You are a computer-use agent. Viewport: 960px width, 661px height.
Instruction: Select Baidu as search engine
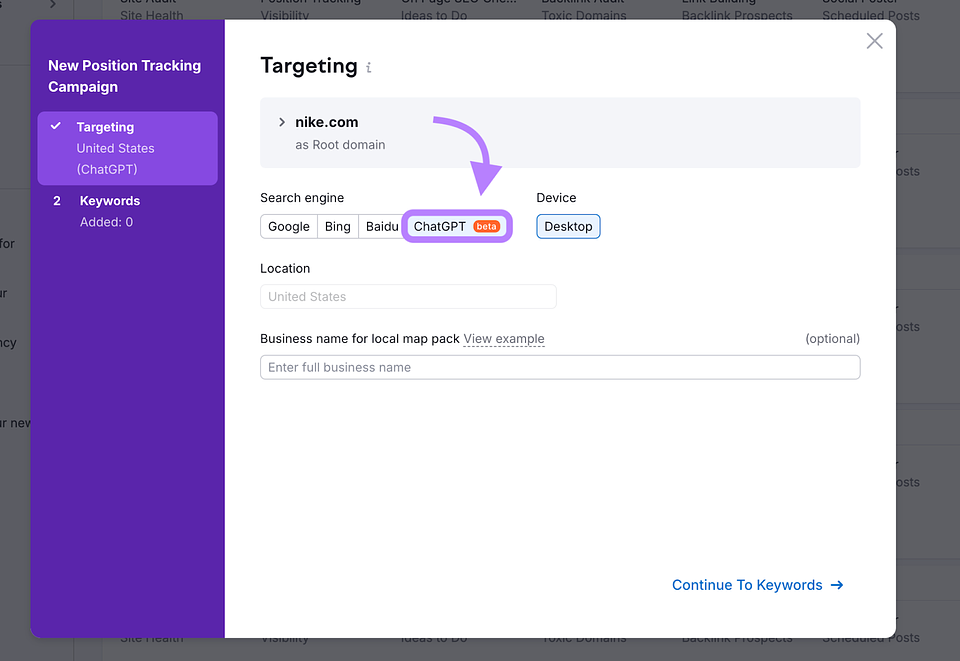[x=381, y=226]
